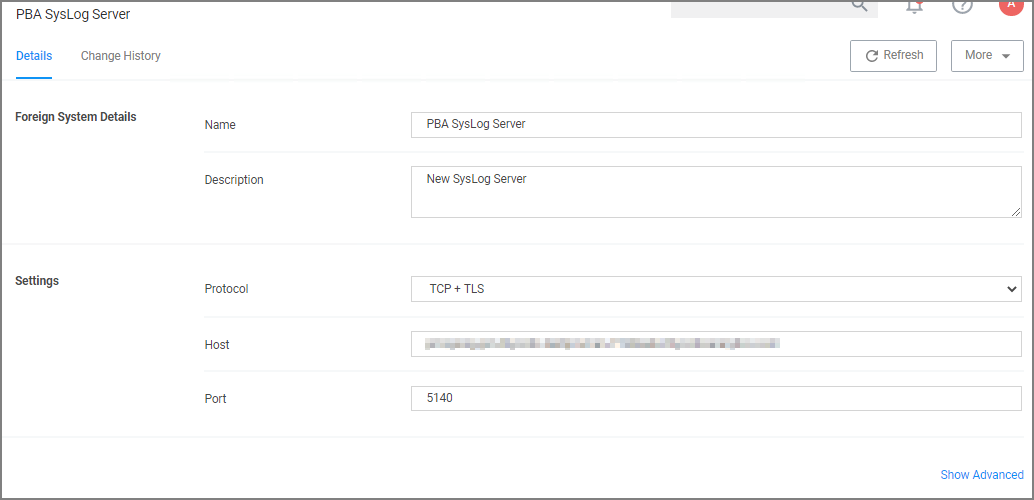
Task: Grab the Description resize handle
Action: [1016, 211]
